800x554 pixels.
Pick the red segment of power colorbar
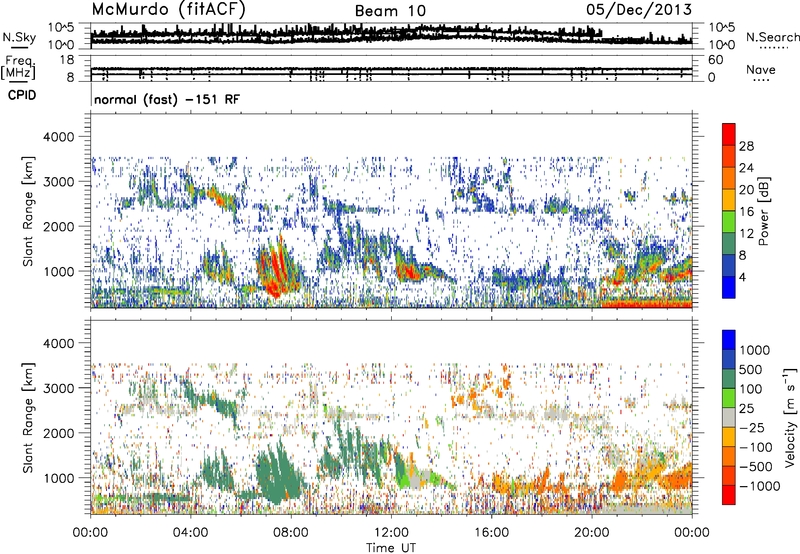[x=729, y=135]
